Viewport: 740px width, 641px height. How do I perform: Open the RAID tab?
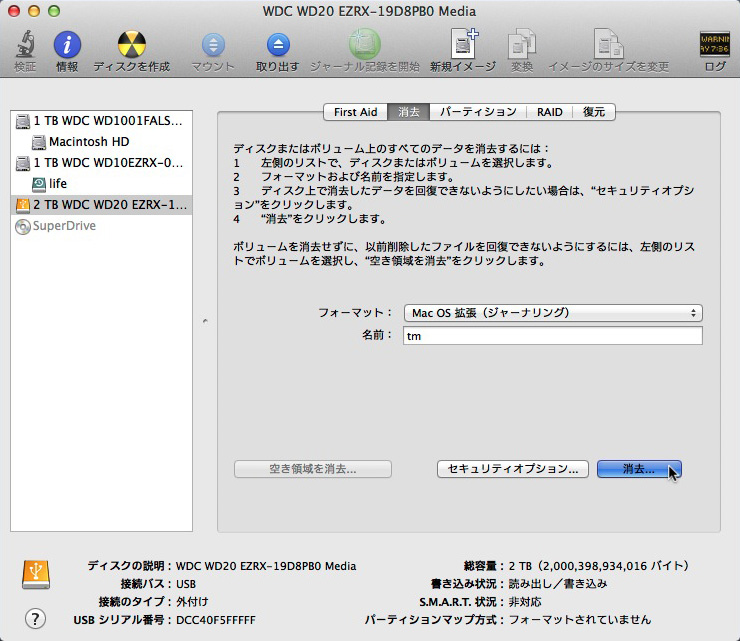pos(549,112)
